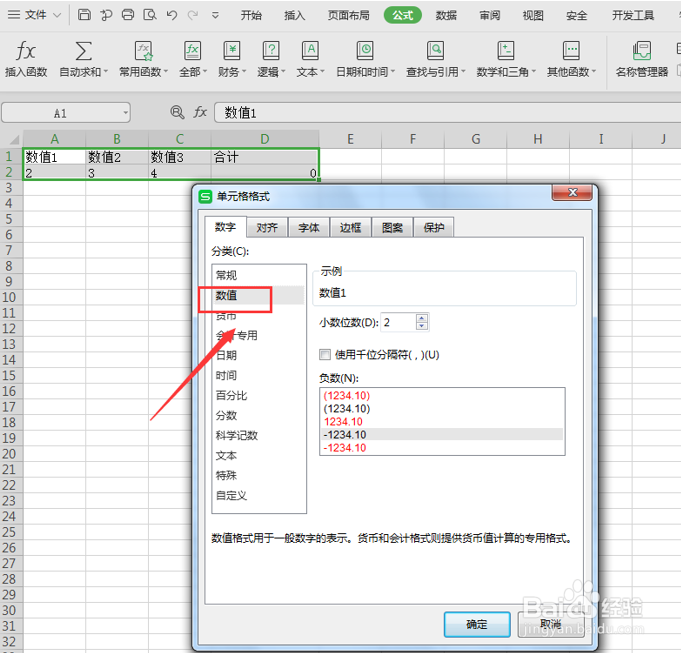Click the Print icon in quick toolbar
The image size is (681, 653).
point(128,15)
